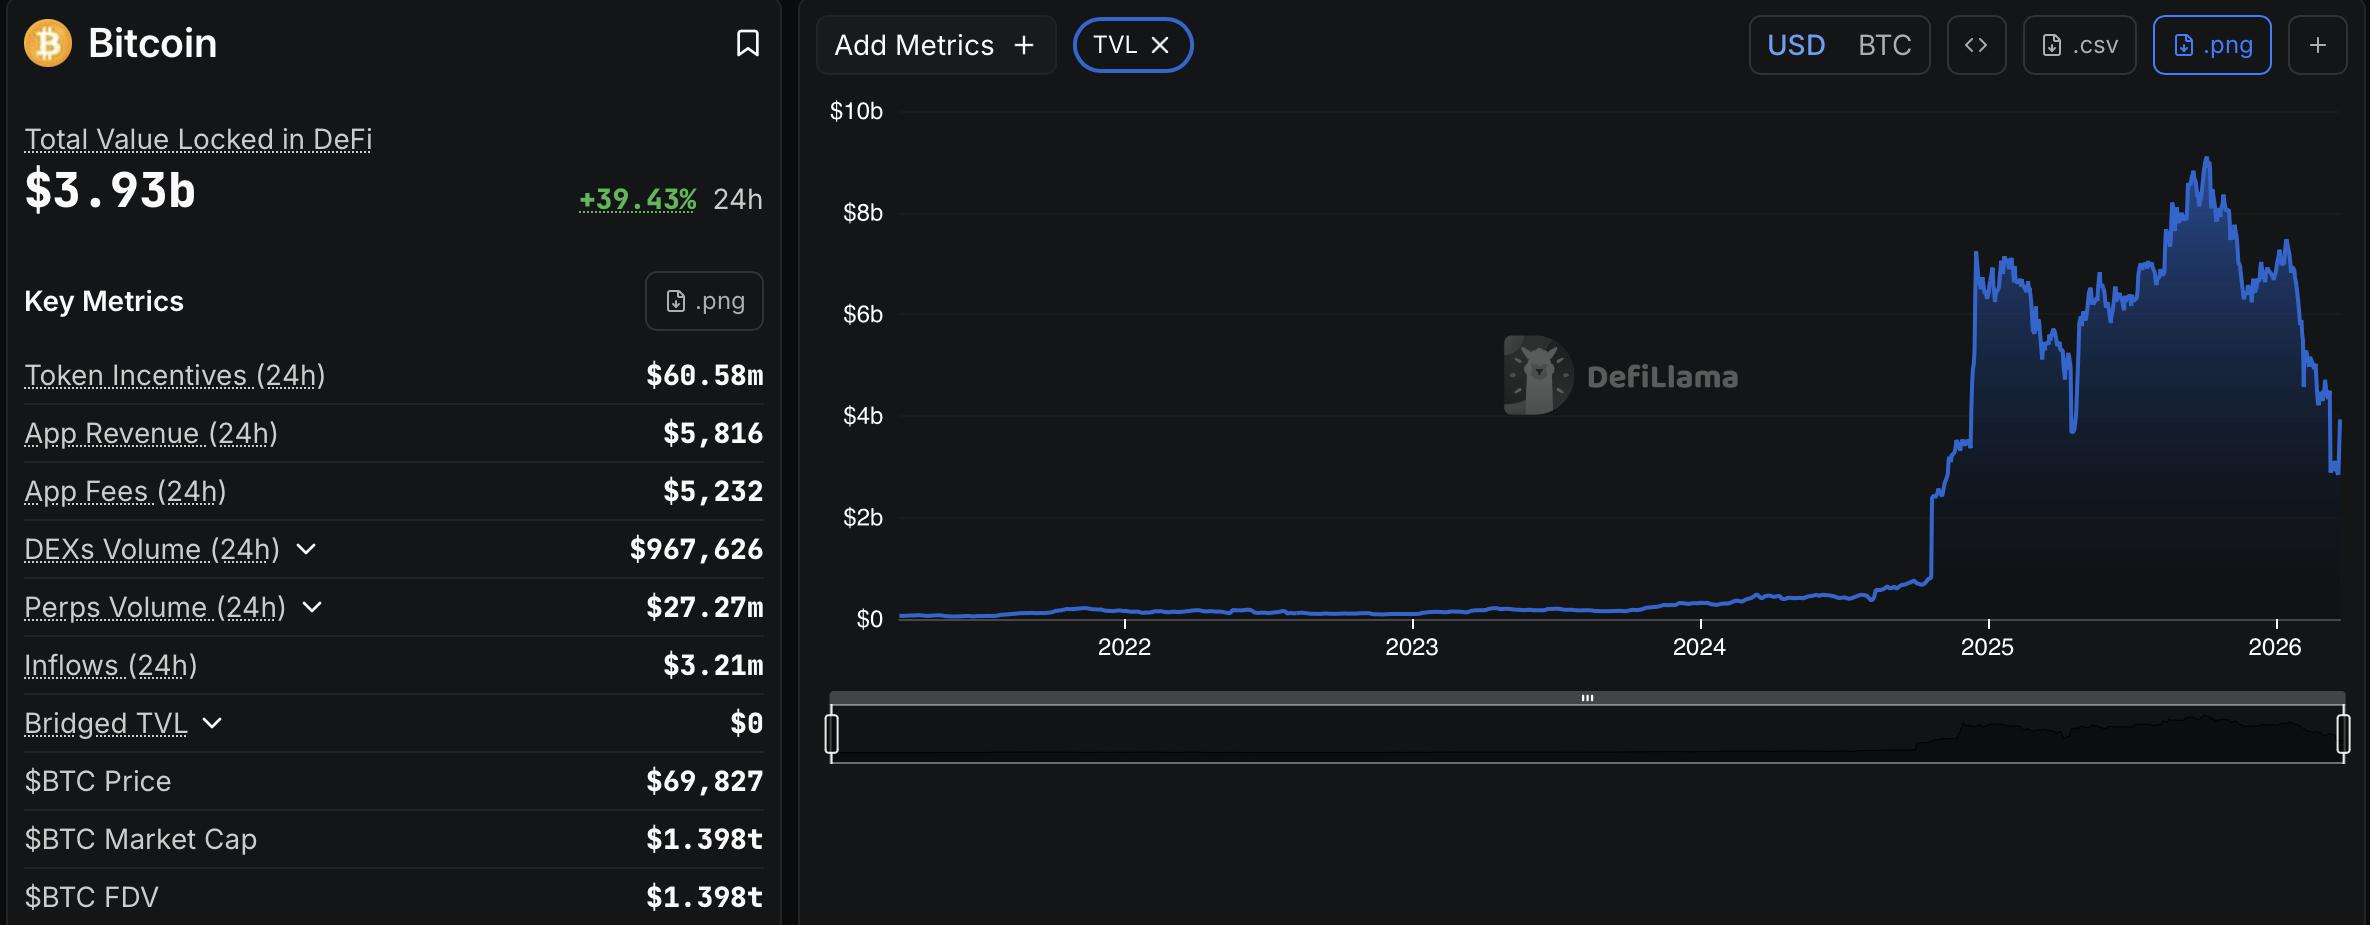Viewport: 2370px width, 925px height.
Task: Open the Add Metrics menu
Action: point(935,45)
